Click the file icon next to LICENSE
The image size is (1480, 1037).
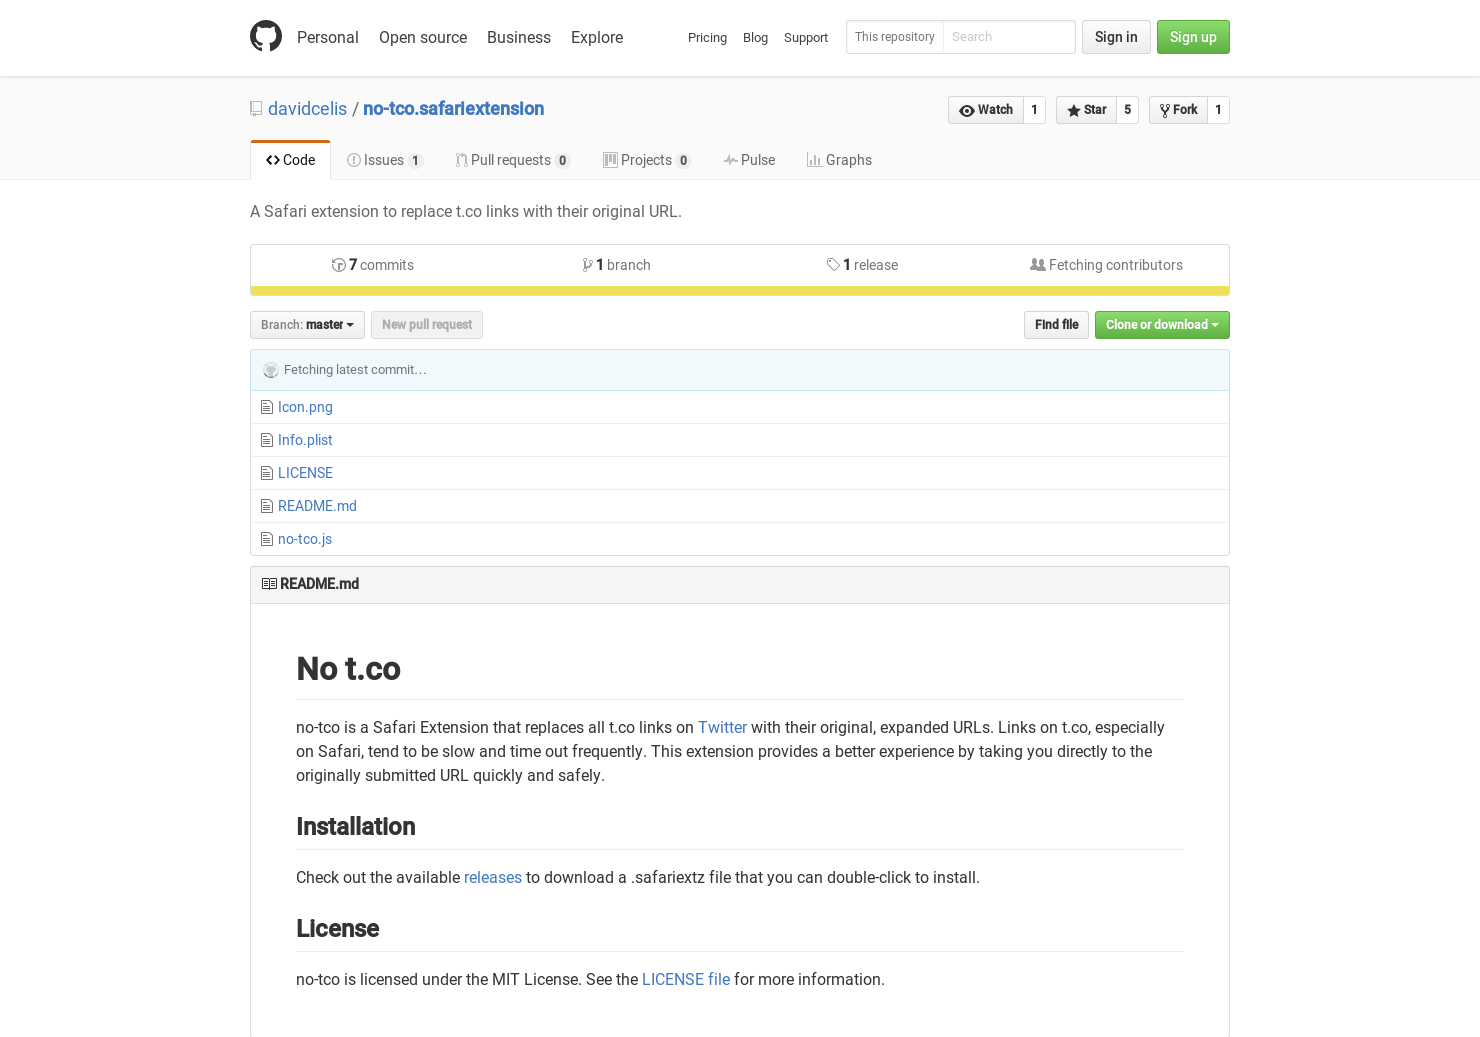coord(267,473)
